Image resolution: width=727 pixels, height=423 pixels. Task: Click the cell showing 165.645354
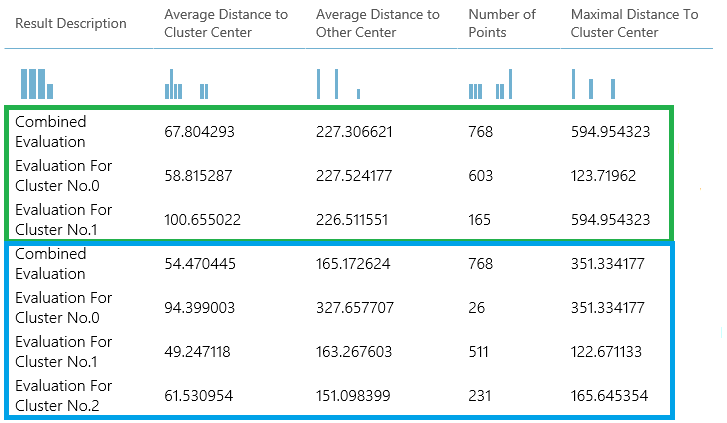610,396
